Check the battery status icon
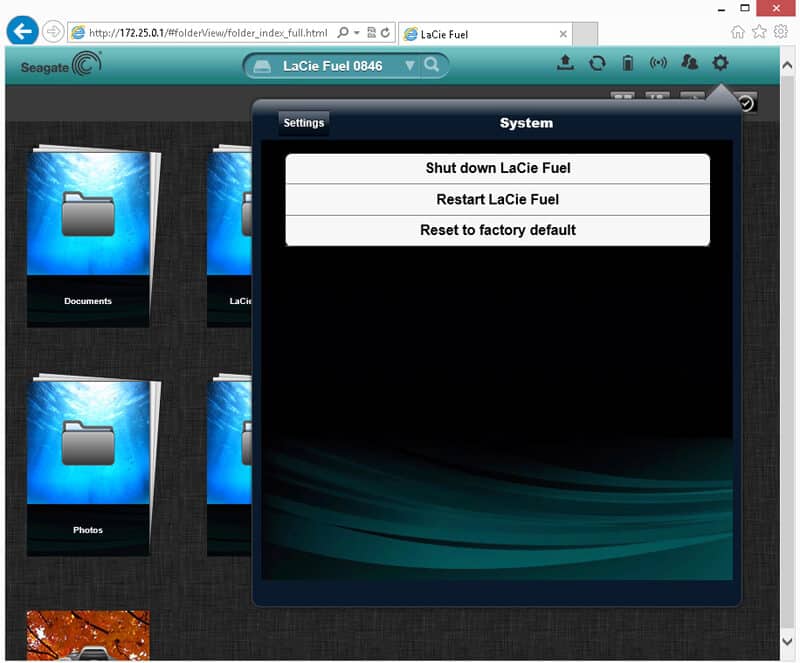The height and width of the screenshot is (663, 800). (628, 63)
